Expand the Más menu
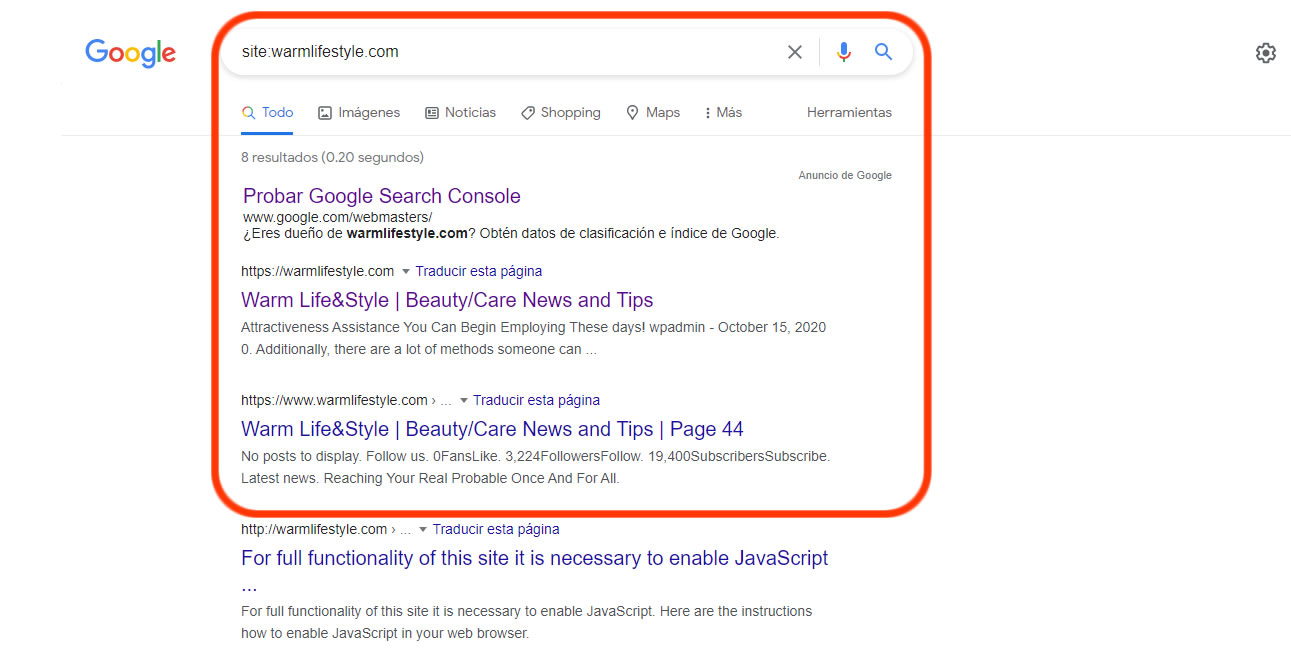Screen dimensions: 1291x658 (x=723, y=113)
